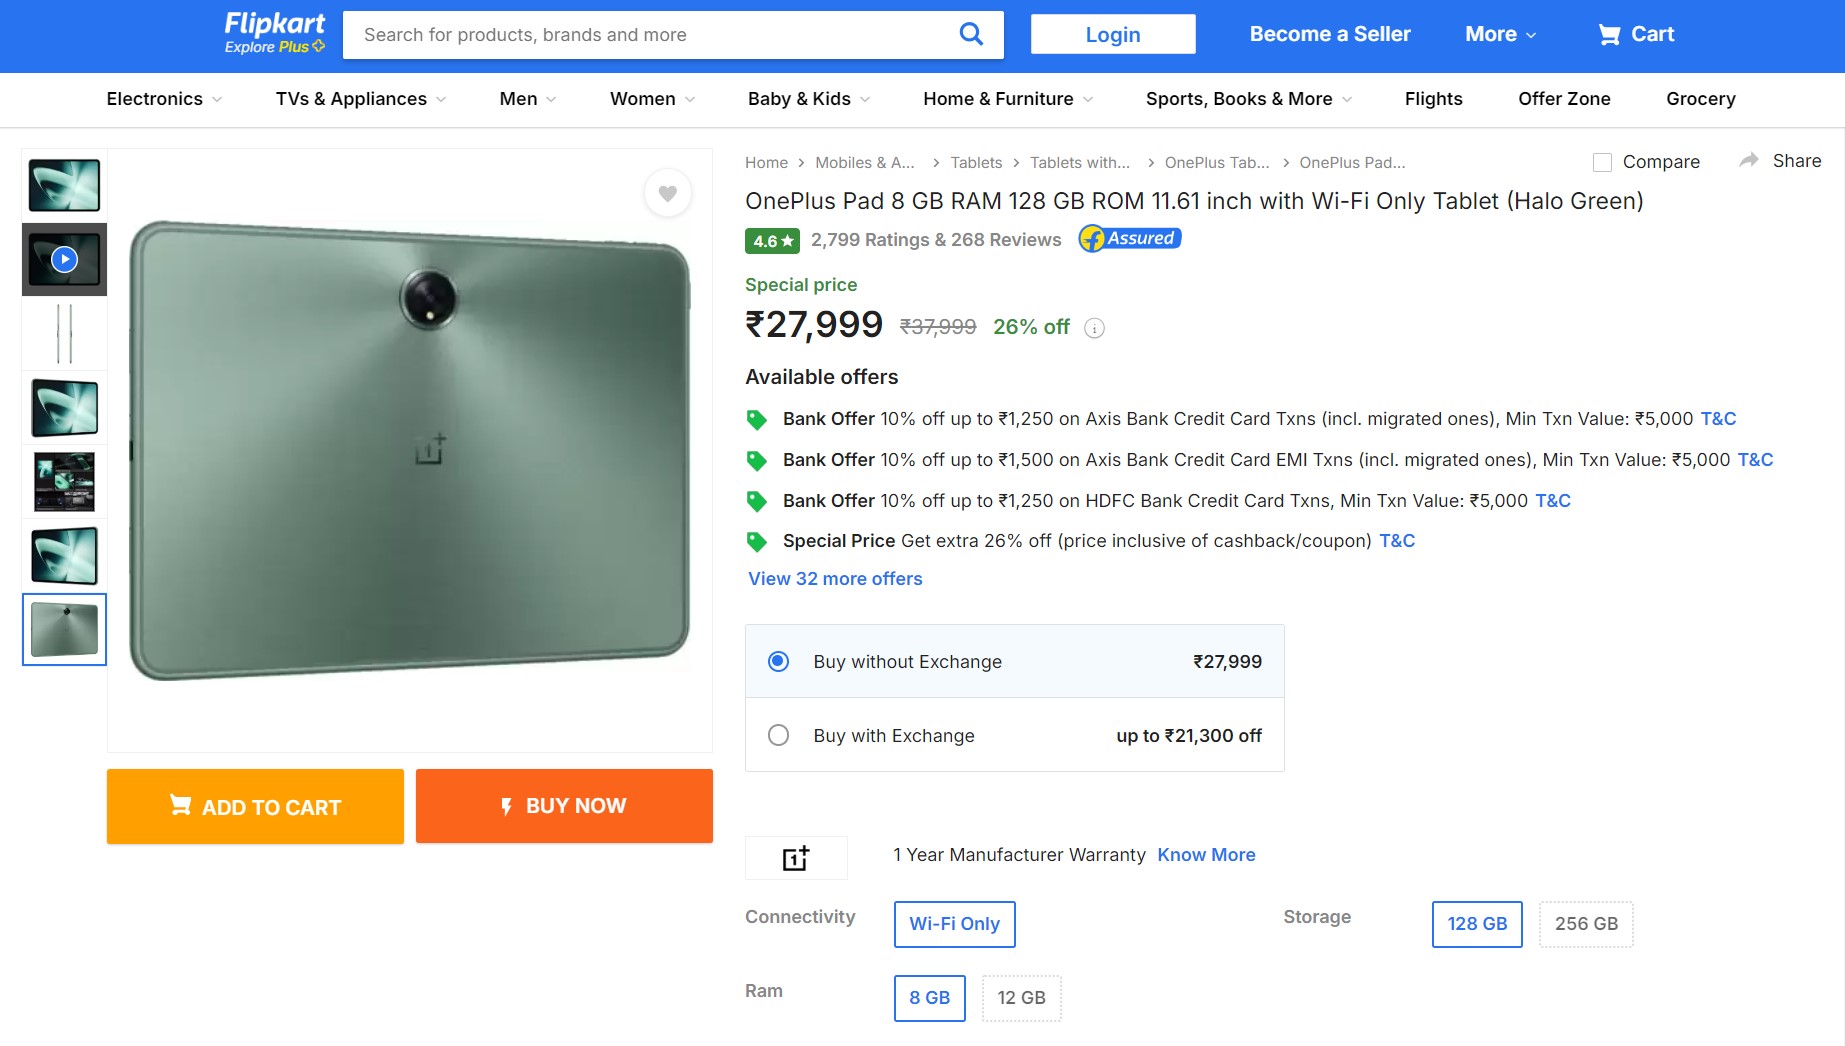
Task: Check the Compare checkbox
Action: tap(1601, 161)
